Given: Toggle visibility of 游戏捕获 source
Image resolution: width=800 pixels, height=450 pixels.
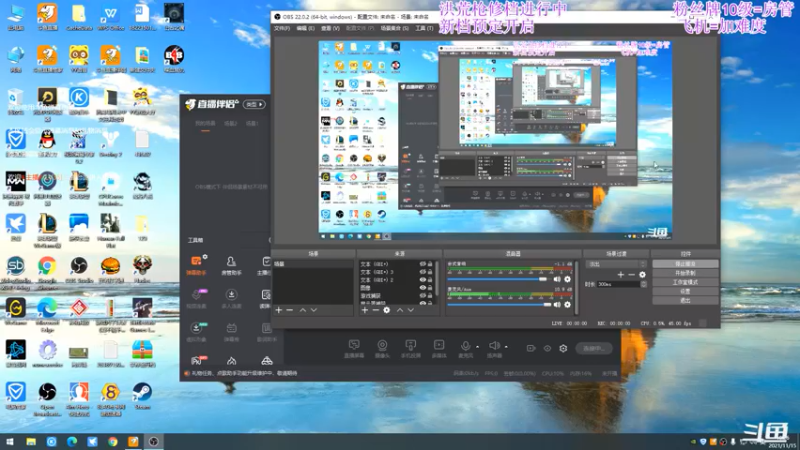Looking at the screenshot, I should coord(422,295).
